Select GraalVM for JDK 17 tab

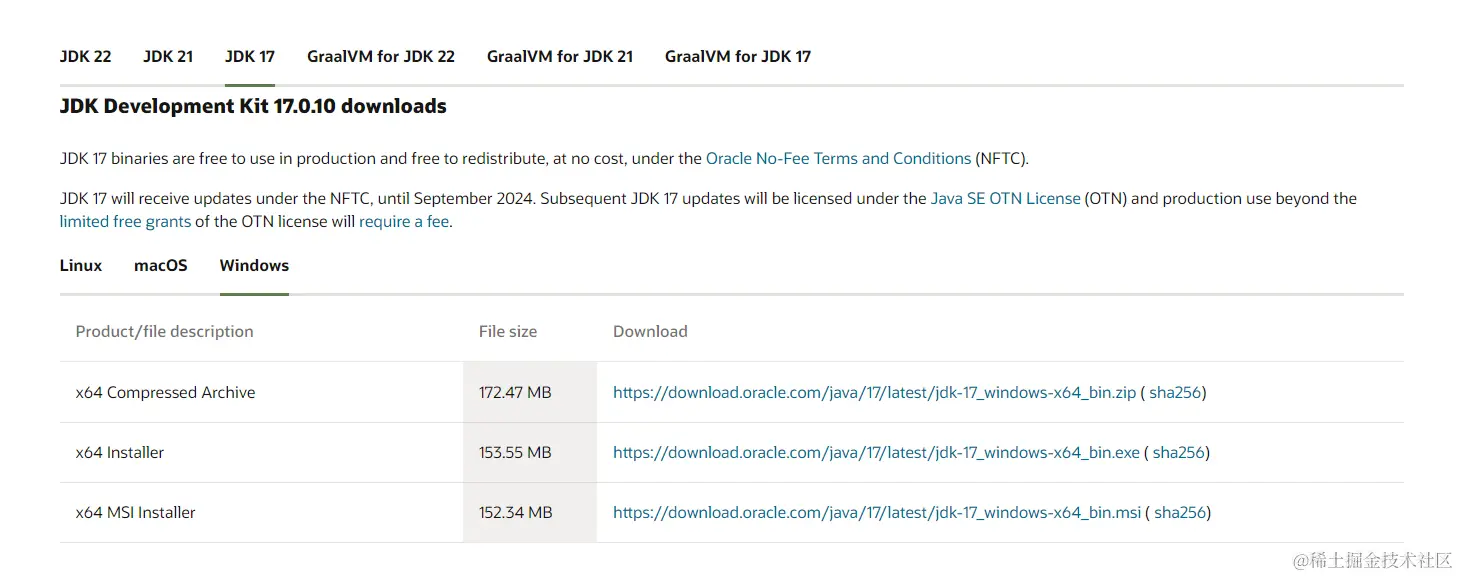pos(738,56)
